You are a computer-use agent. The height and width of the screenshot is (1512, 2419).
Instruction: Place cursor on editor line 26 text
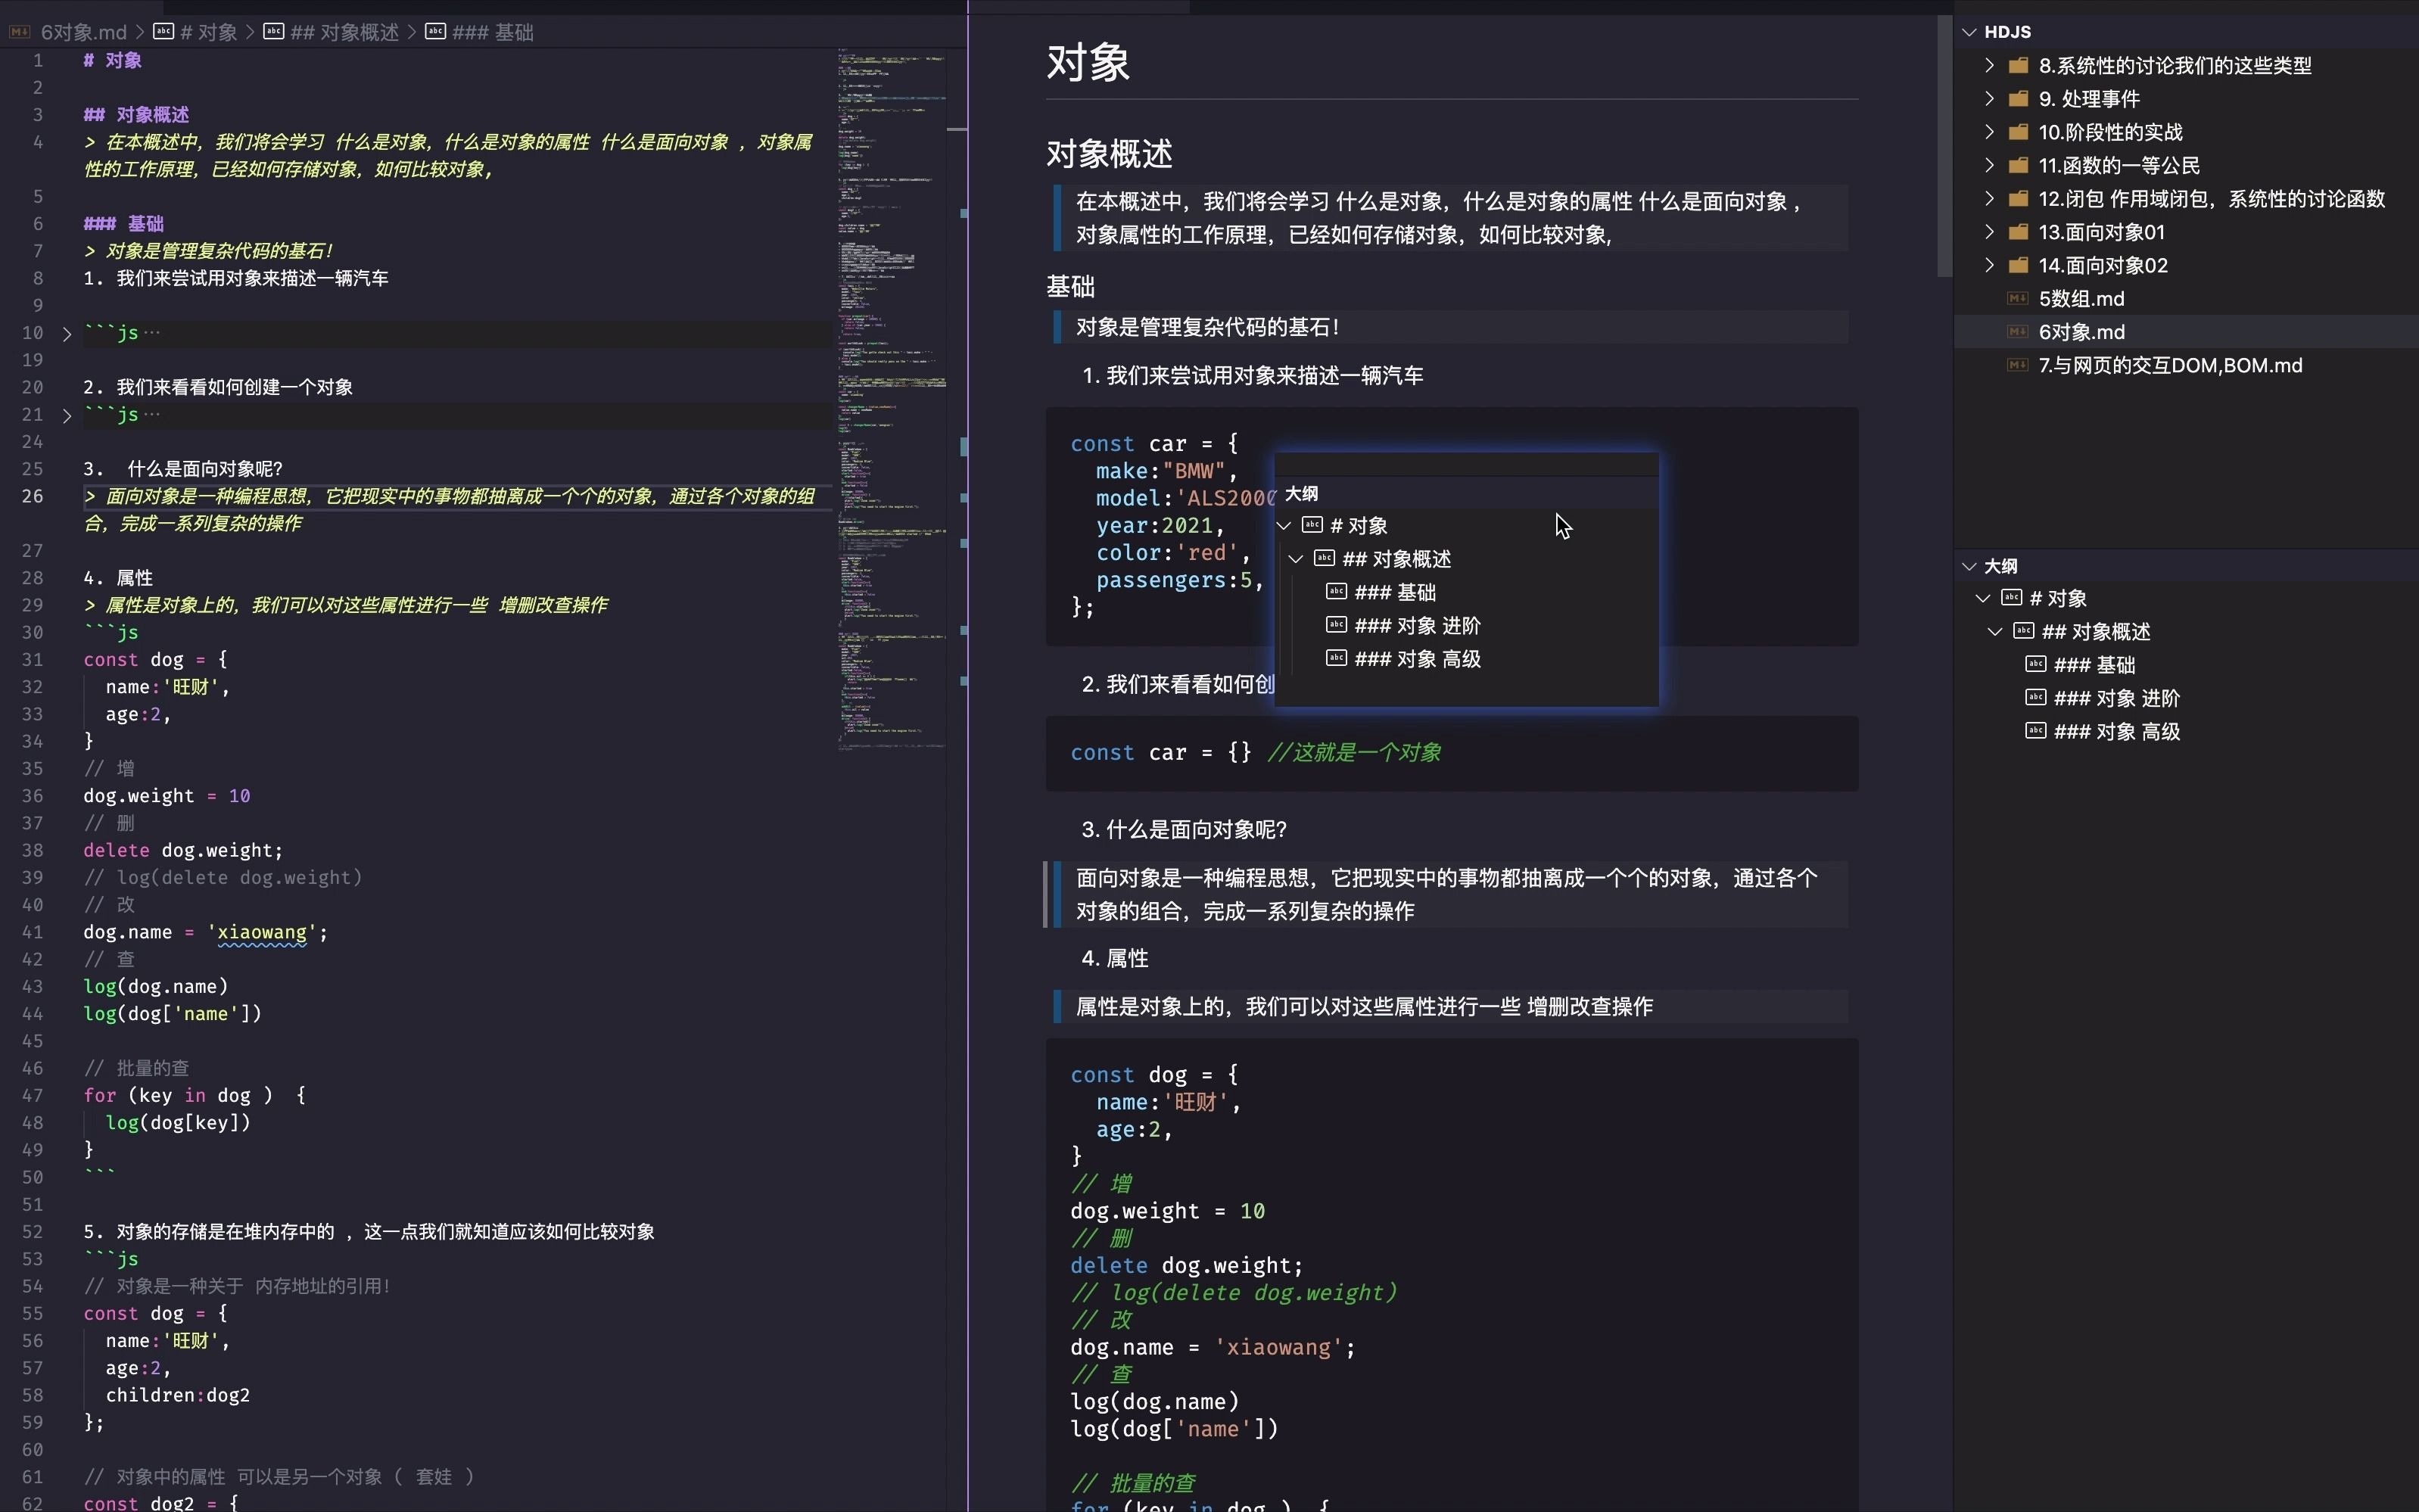[449, 509]
